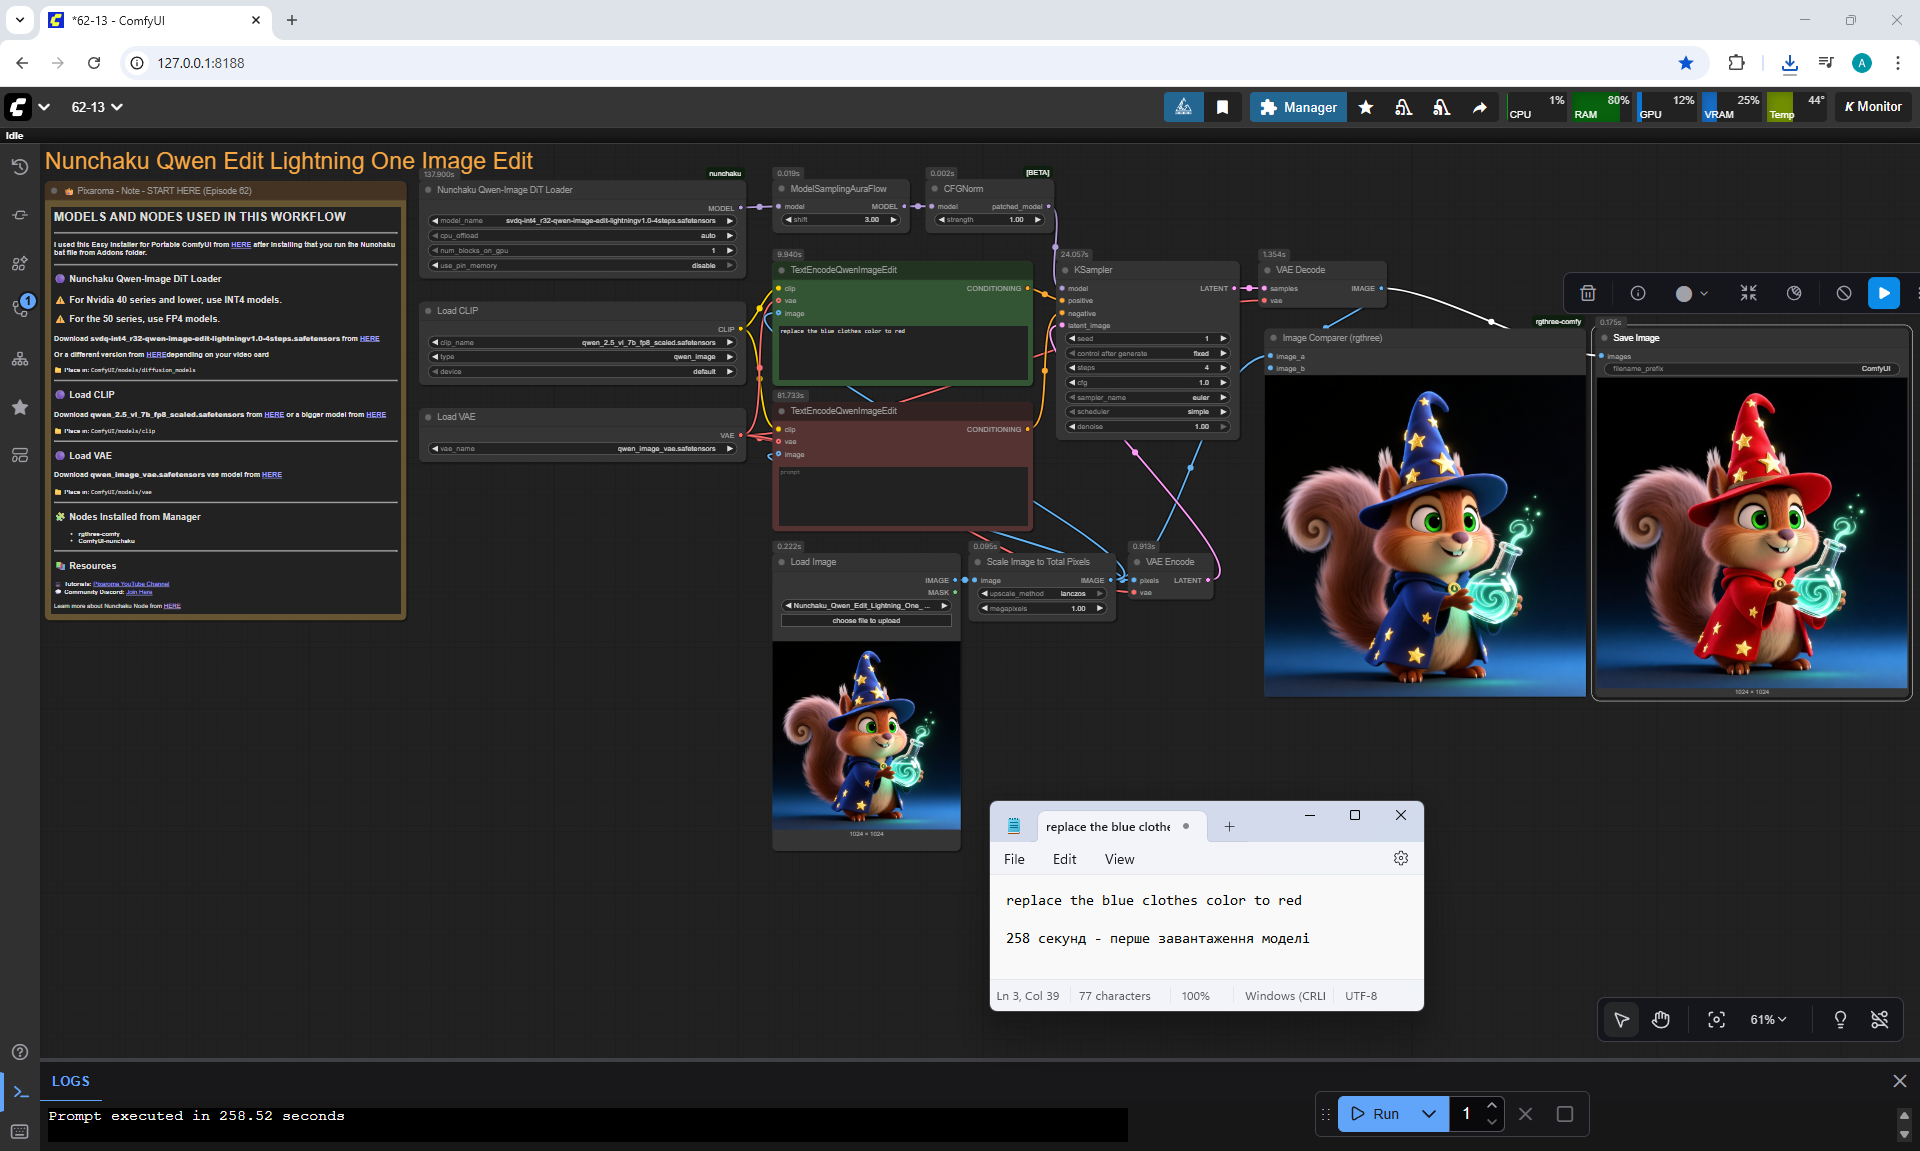Toggle the lightbulb focus mode icon
This screenshot has width=1920, height=1151.
click(1839, 1019)
